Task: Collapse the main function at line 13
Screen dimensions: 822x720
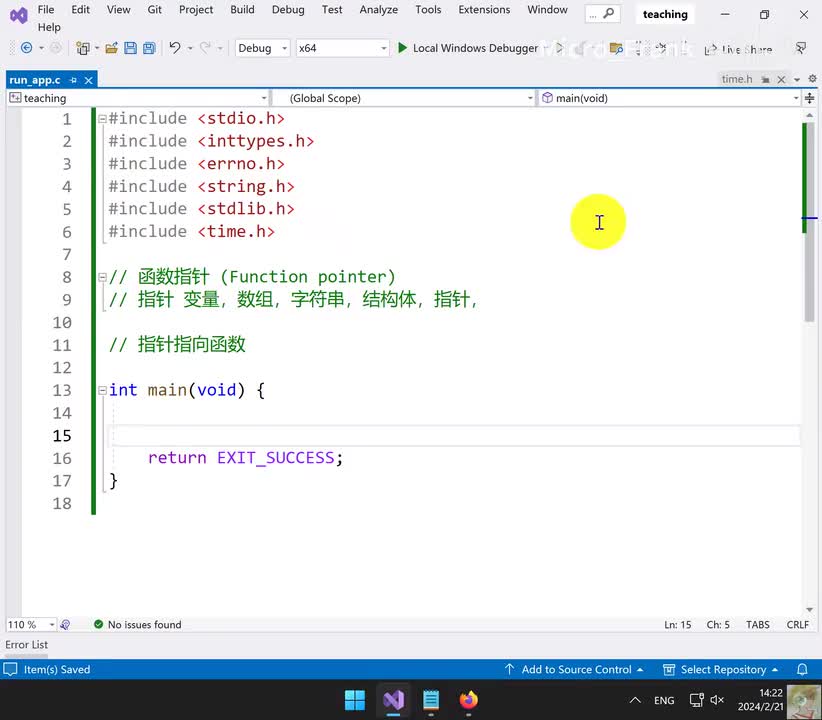Action: pos(103,390)
